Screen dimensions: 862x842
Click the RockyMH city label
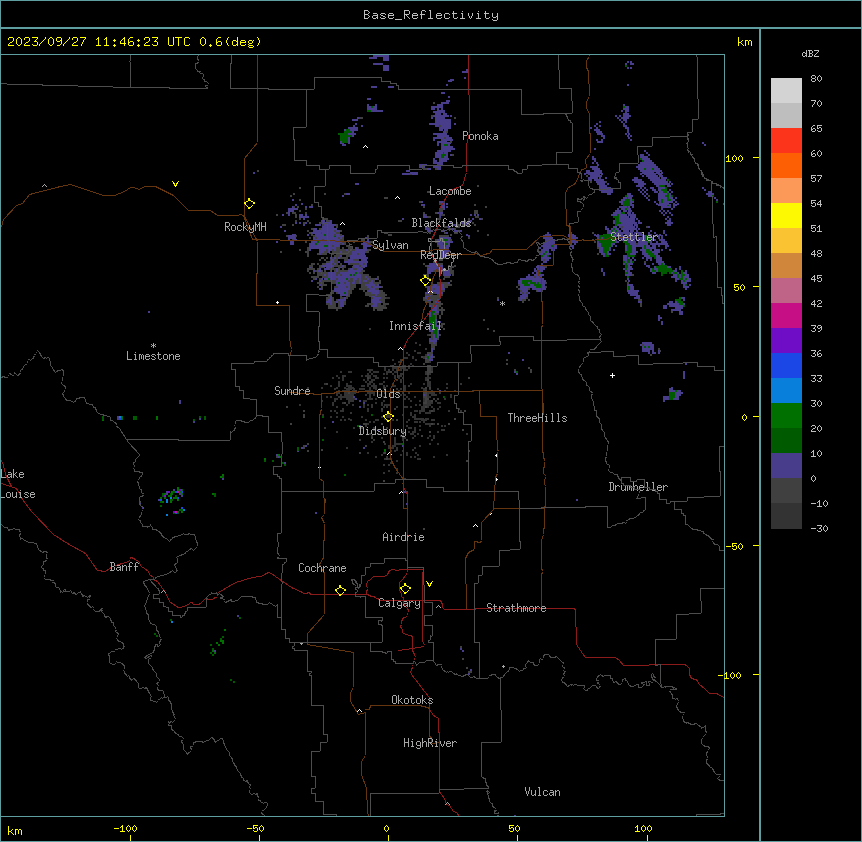[x=245, y=227]
